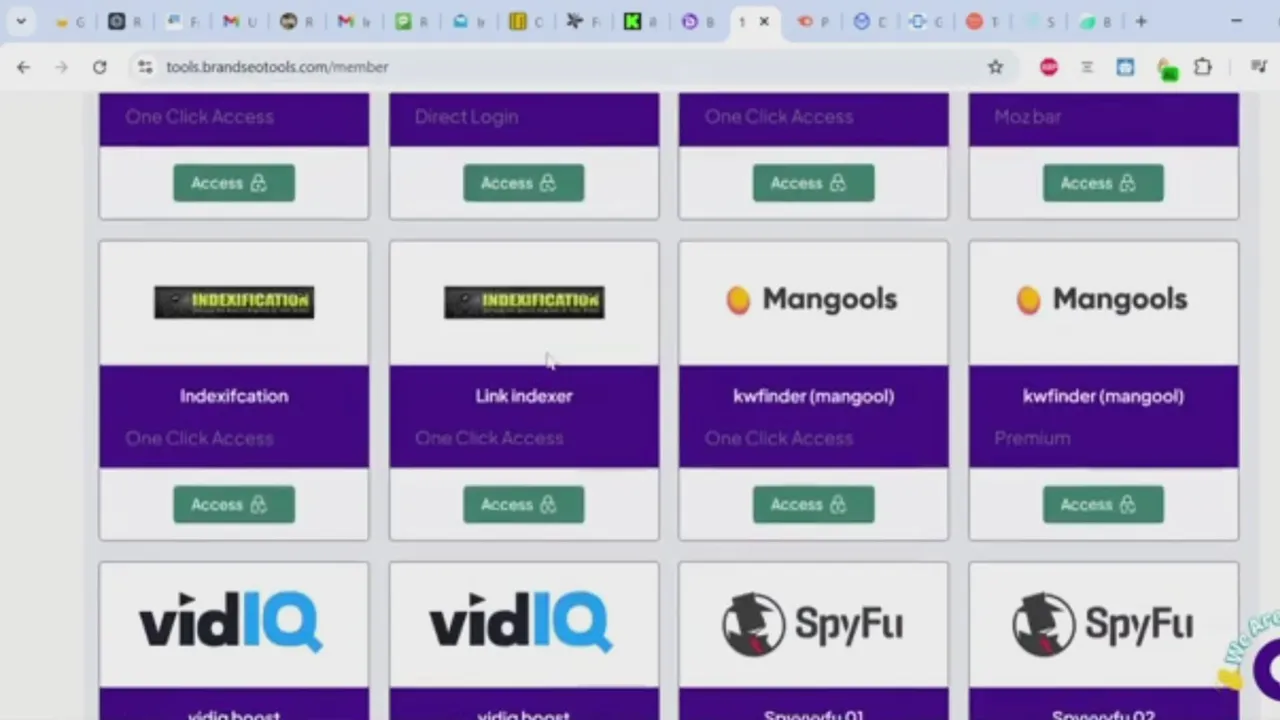View site information icon beside URL
This screenshot has height=720, width=1280.
145,67
